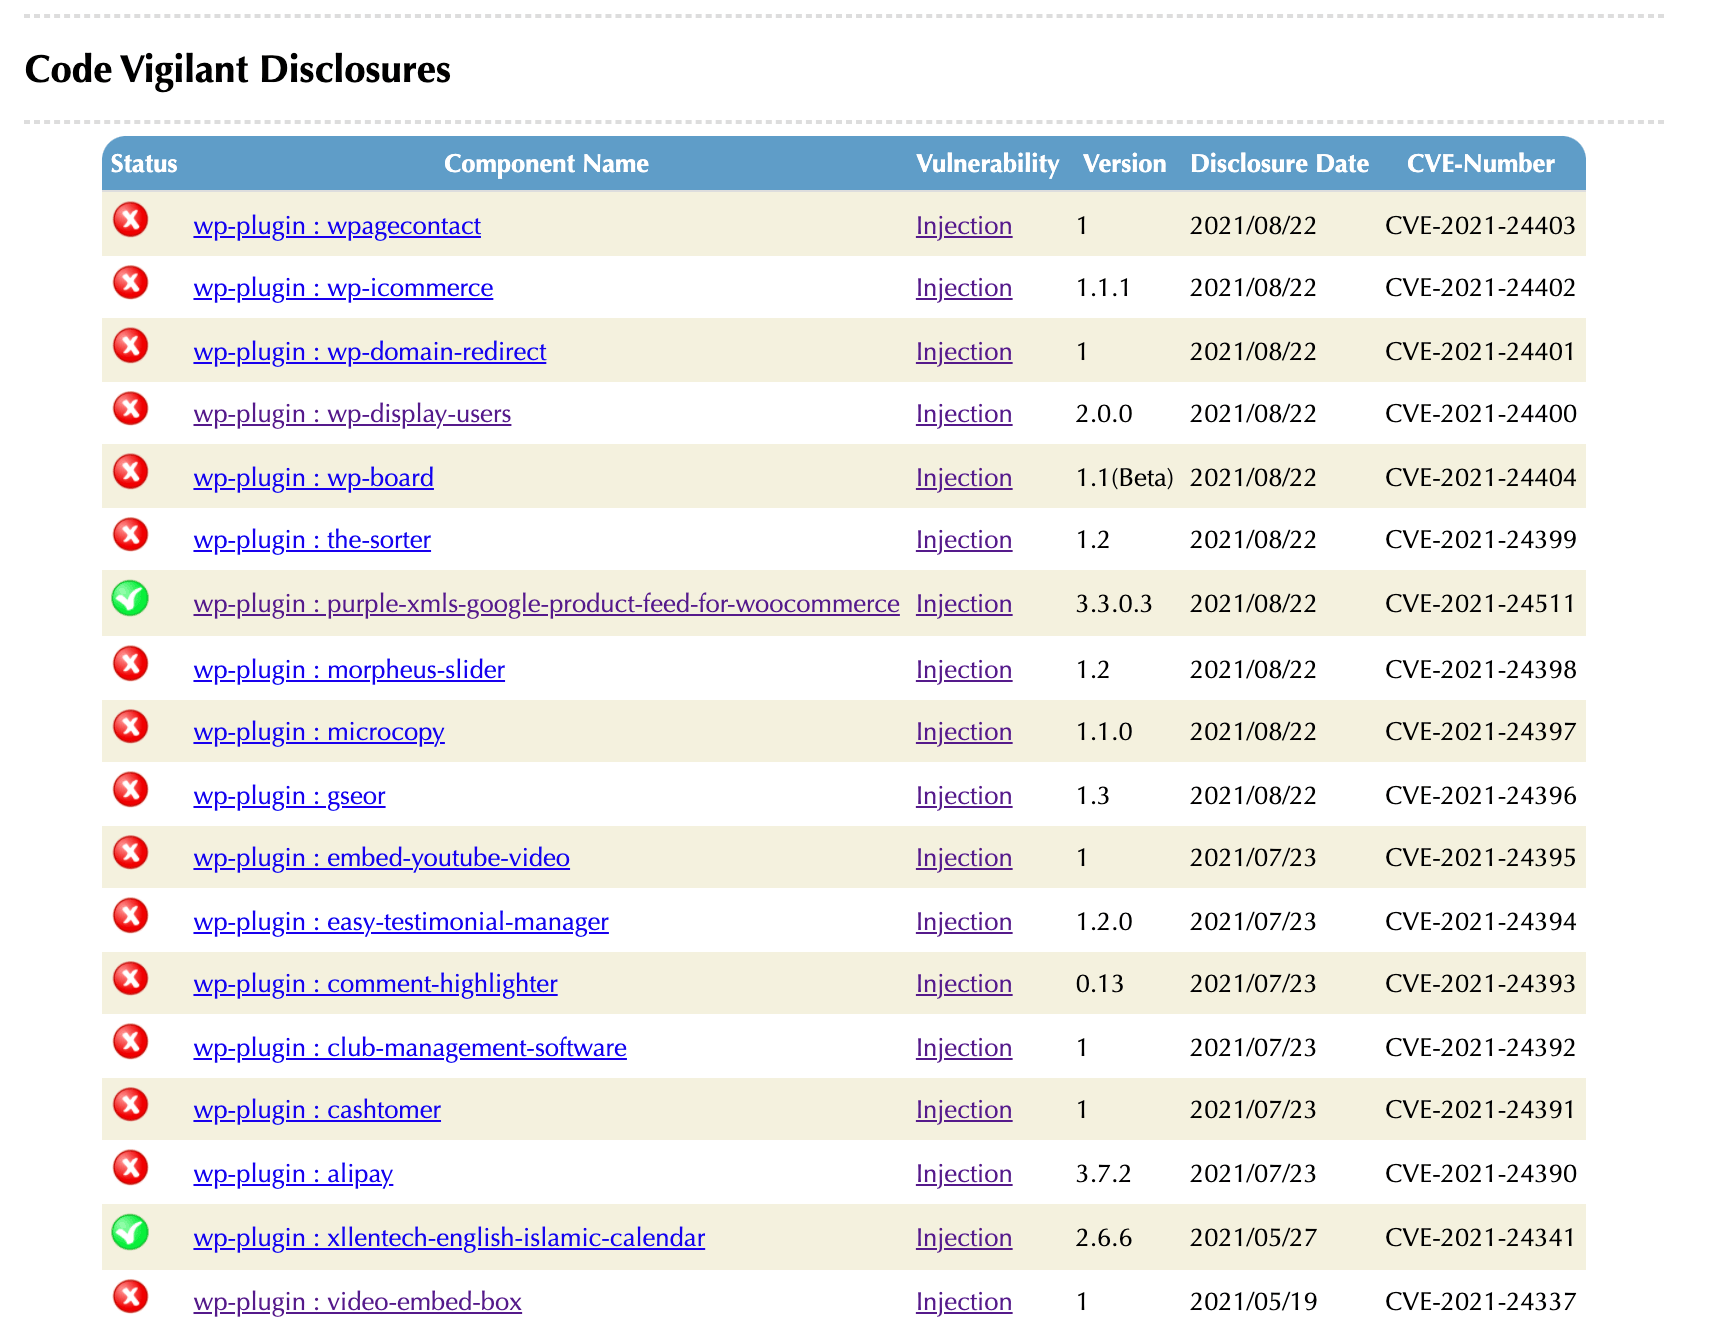Screen dimensions: 1734x1336
Task: Open wp-plugin : purple-xmls-google-product-feed-for-woocommerce link
Action: click(546, 604)
